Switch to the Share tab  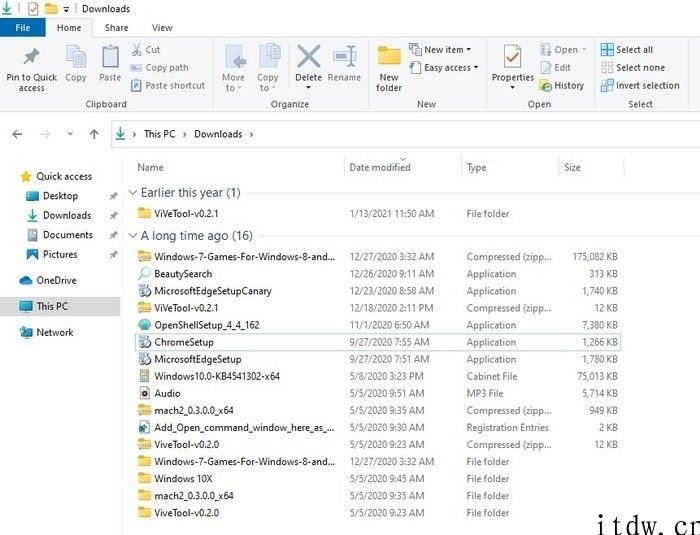[x=117, y=28]
